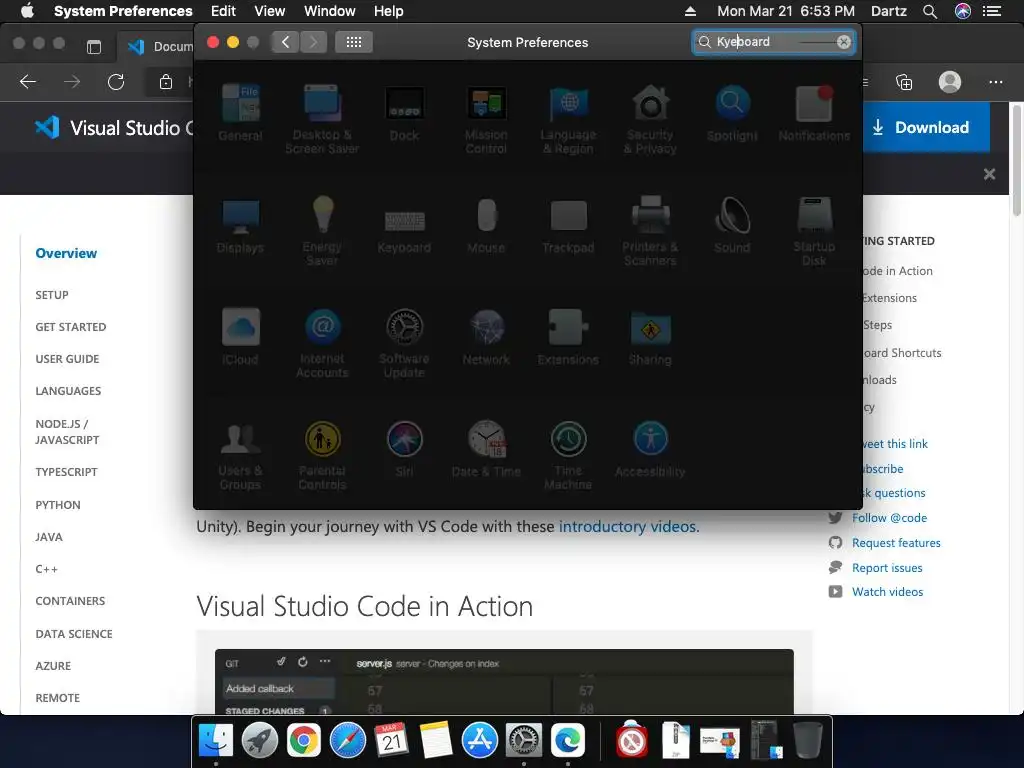Open the Apple menu
Viewport: 1024px width, 768px height.
pyautogui.click(x=27, y=11)
